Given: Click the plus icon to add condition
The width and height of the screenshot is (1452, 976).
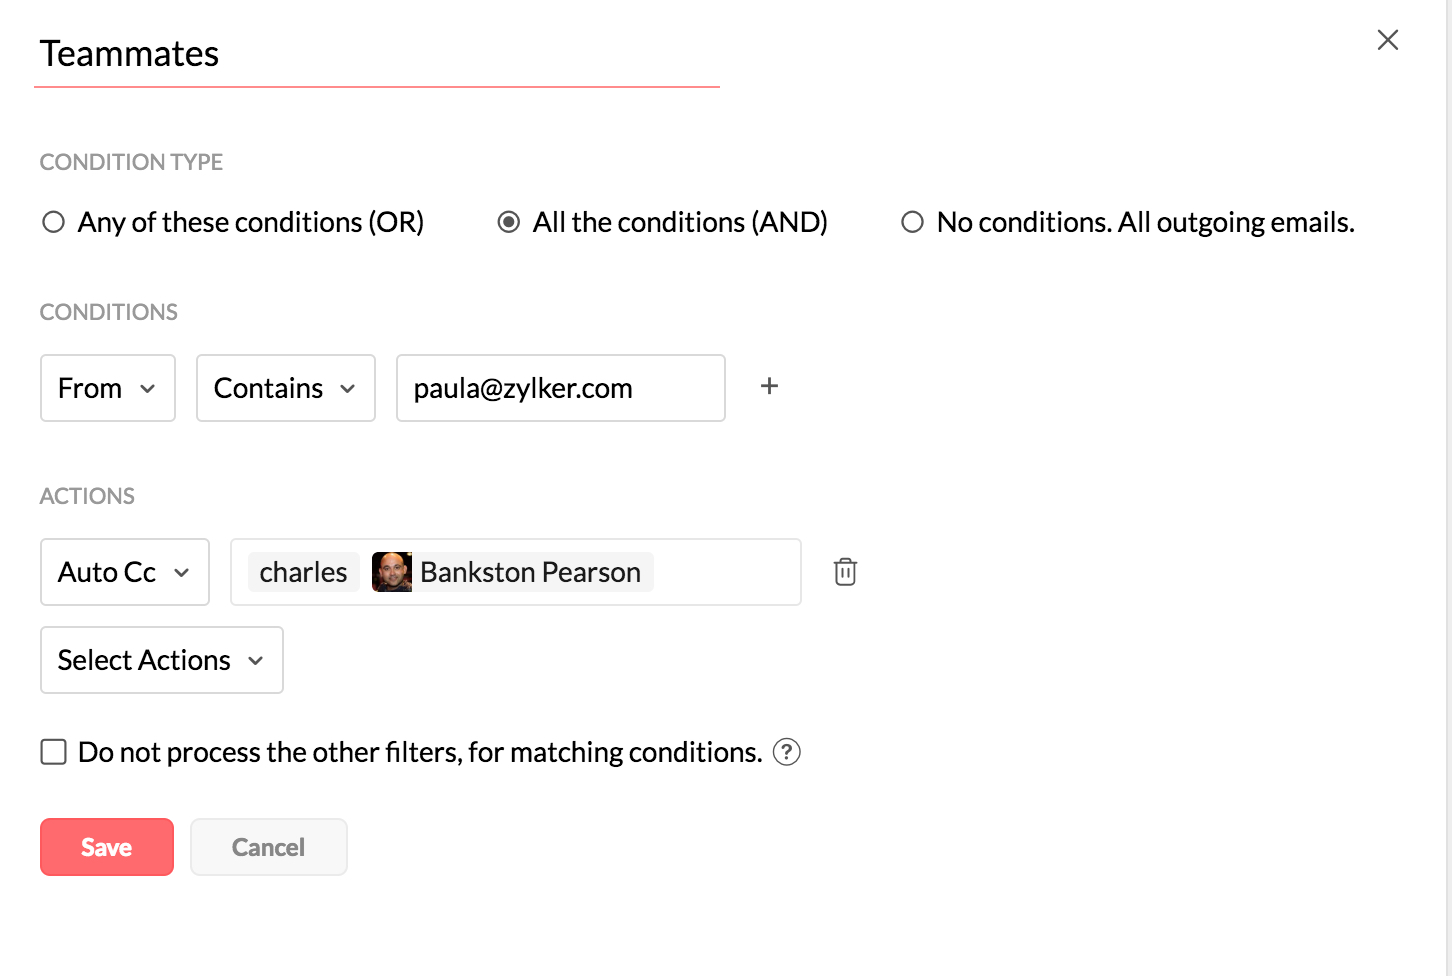Looking at the screenshot, I should [x=769, y=387].
